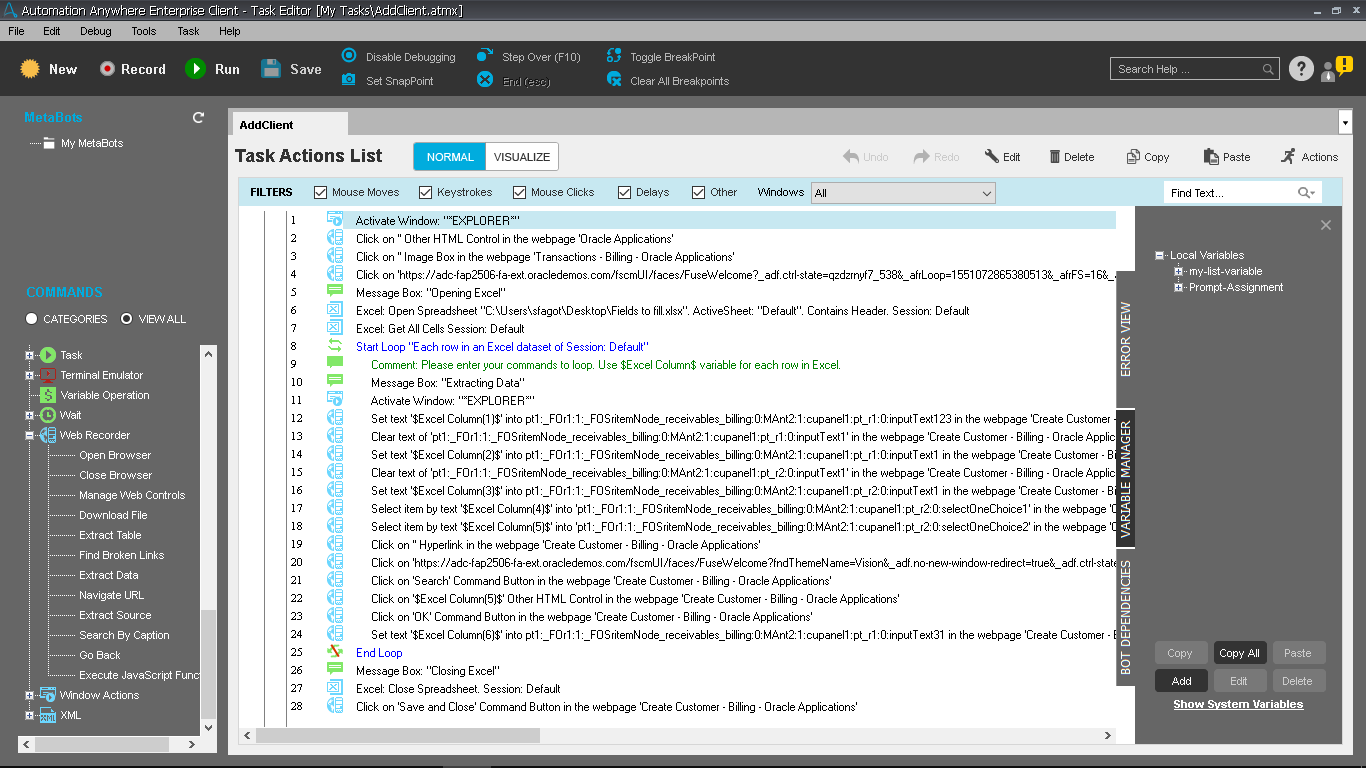Run the task with the green Run icon
The height and width of the screenshot is (768, 1366).
[195, 69]
